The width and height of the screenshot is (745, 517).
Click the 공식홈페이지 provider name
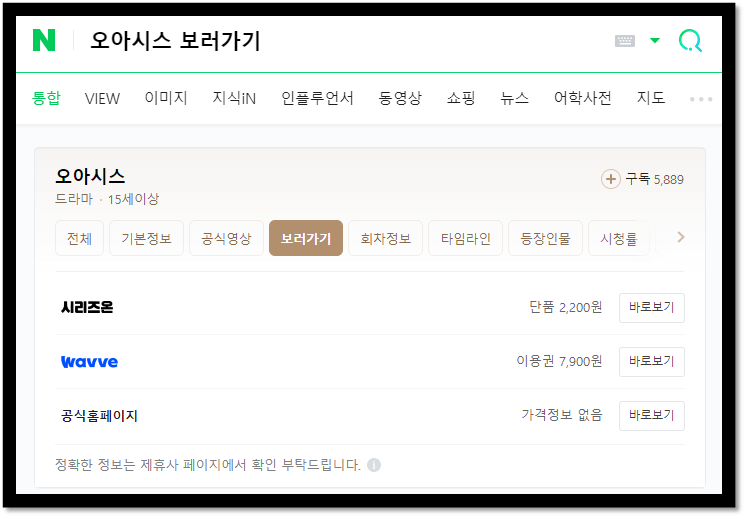99,416
